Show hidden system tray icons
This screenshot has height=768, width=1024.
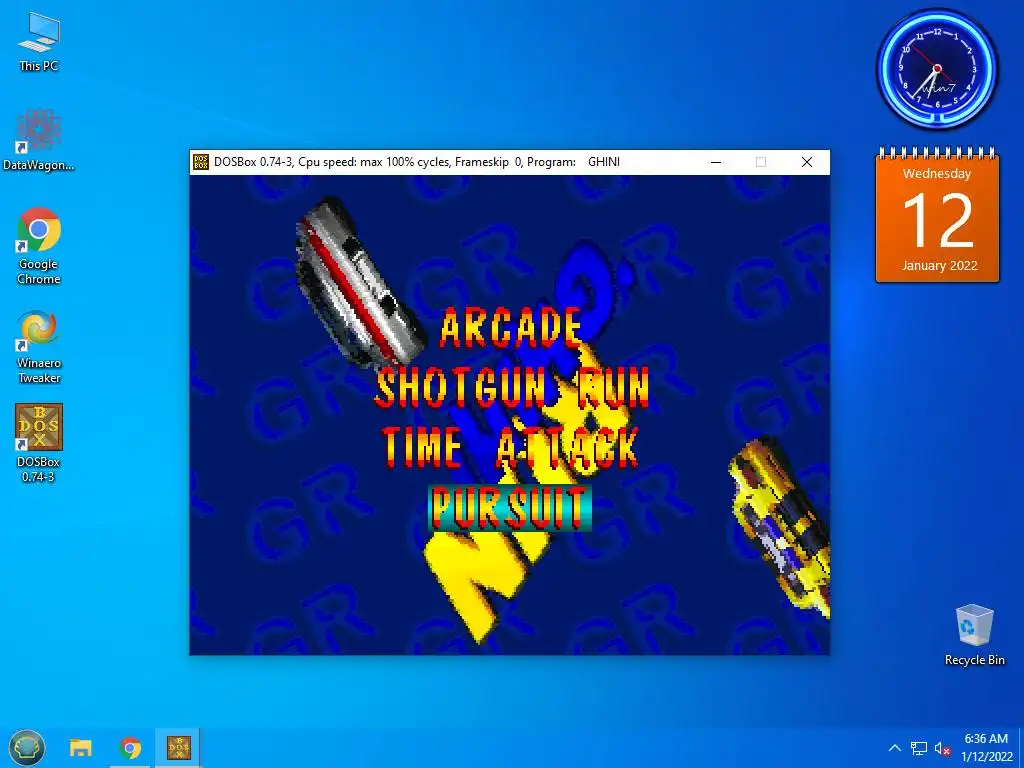(895, 748)
